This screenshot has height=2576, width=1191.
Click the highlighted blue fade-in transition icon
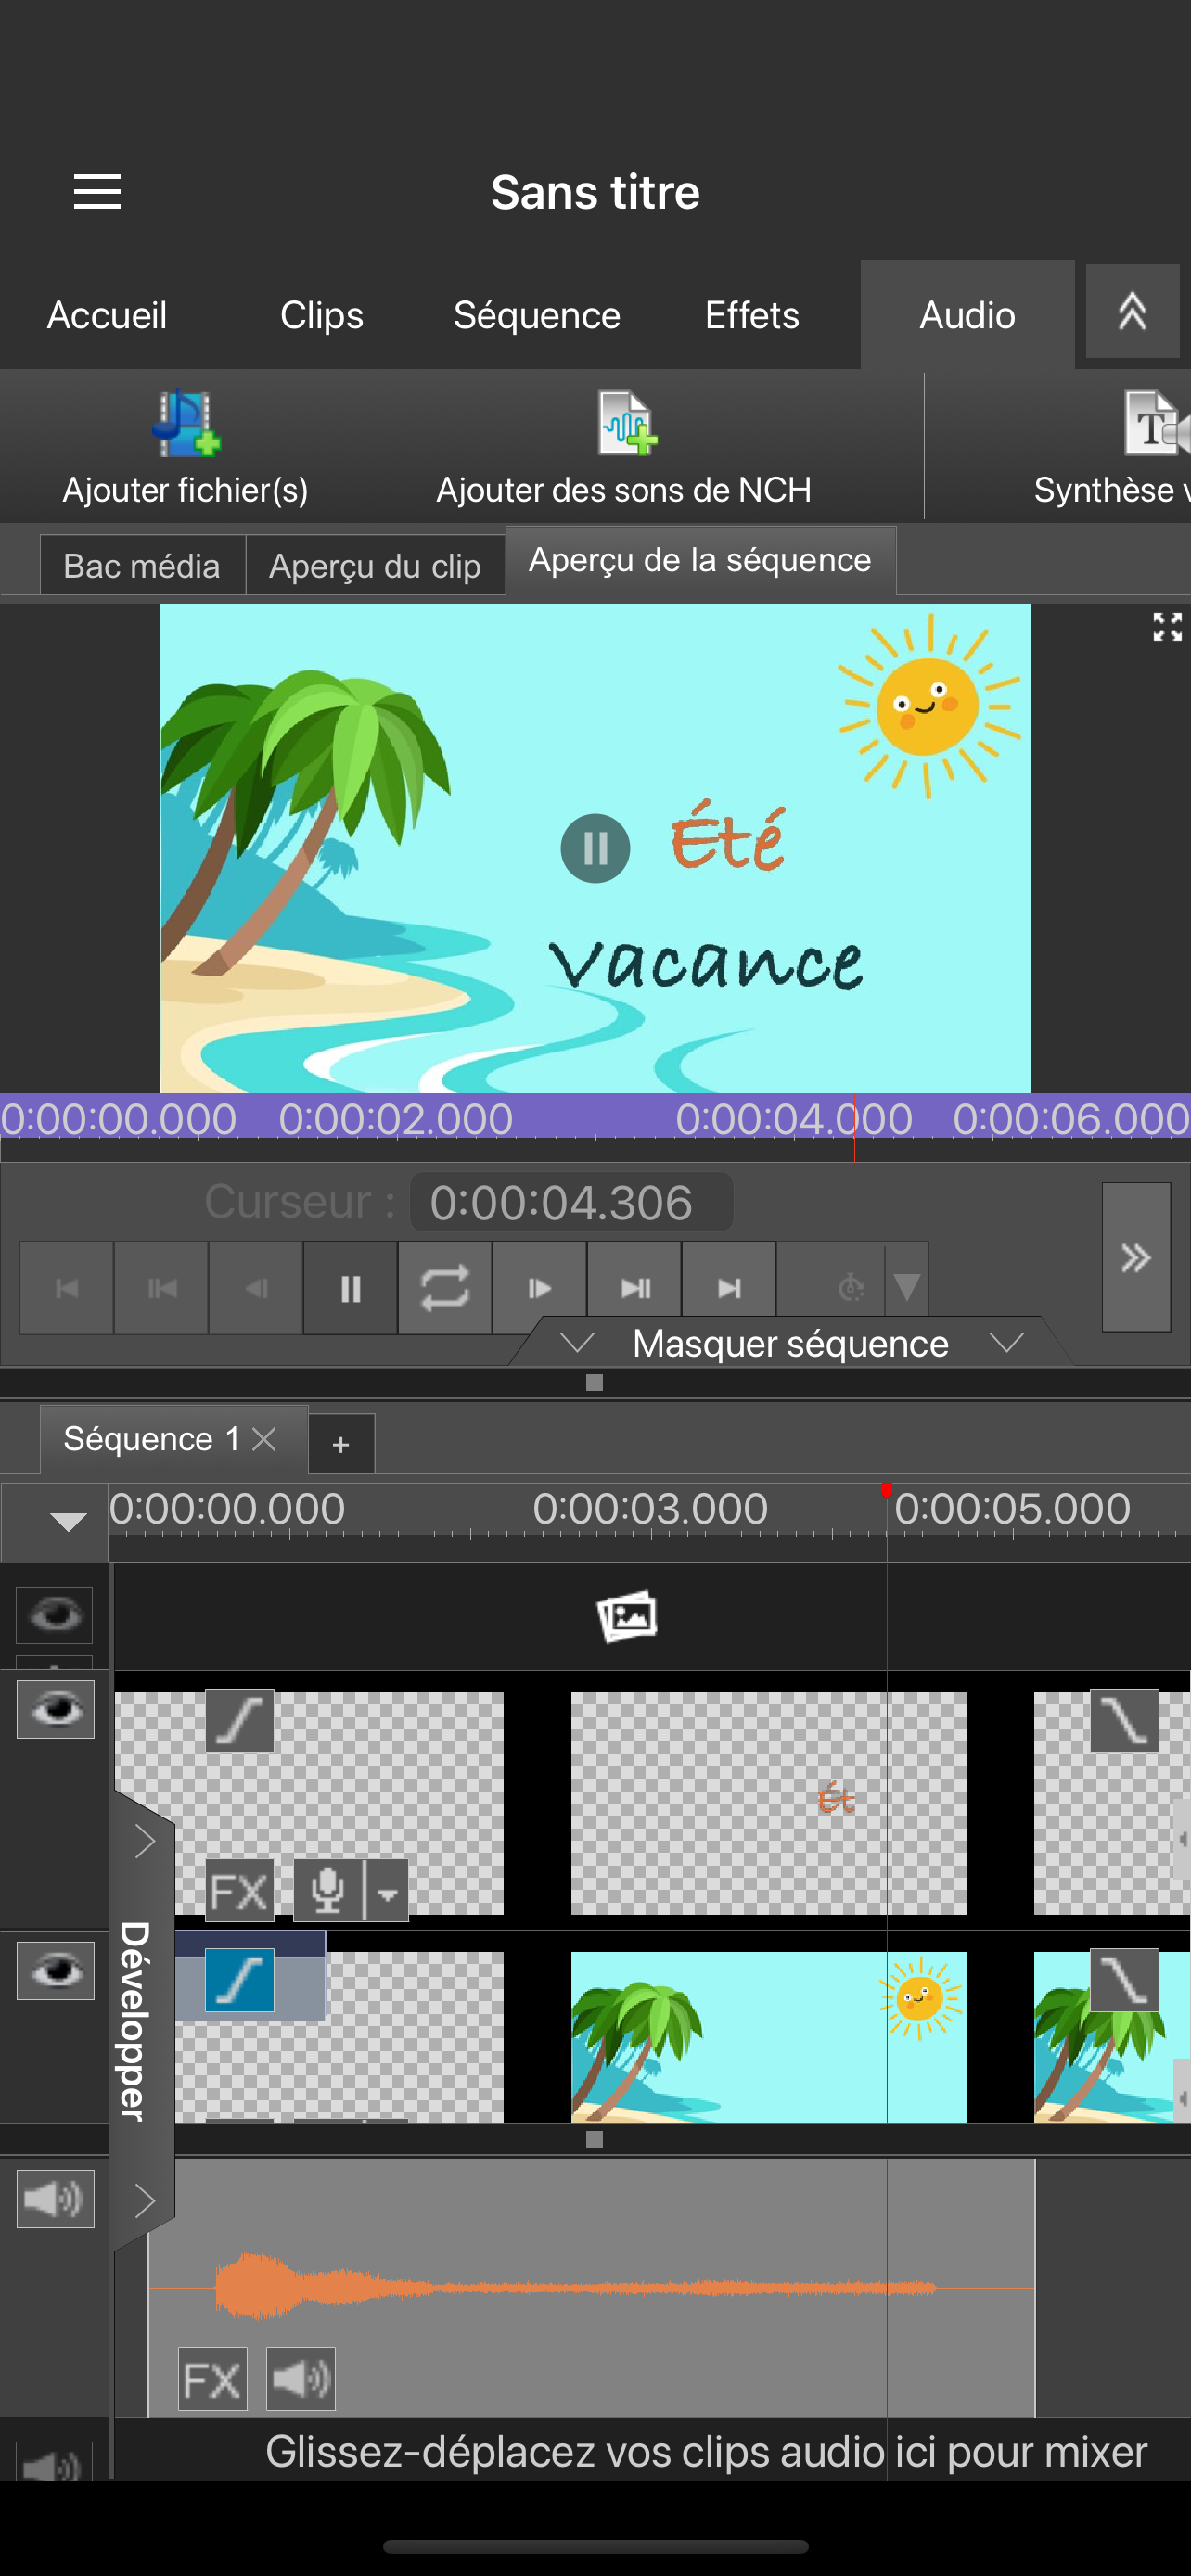pos(240,1980)
